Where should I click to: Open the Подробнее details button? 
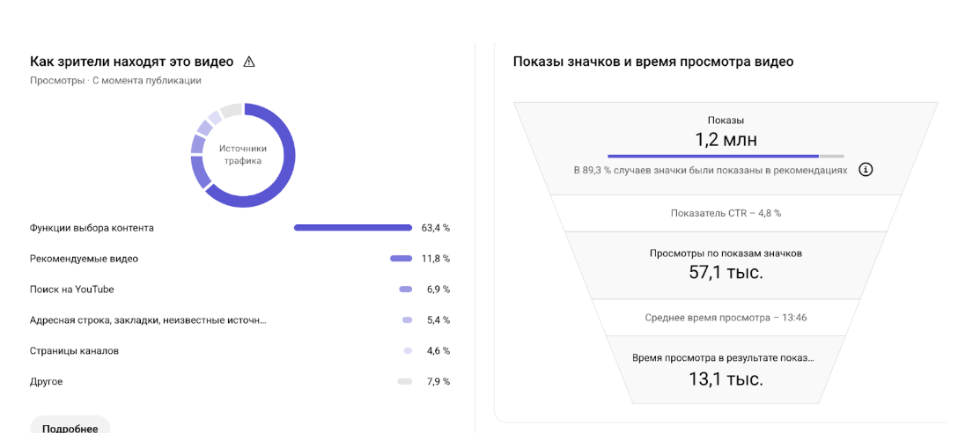click(70, 427)
